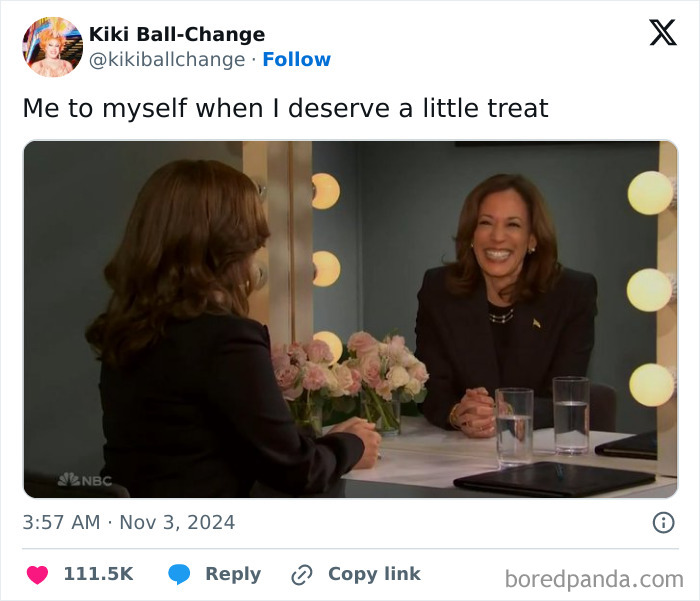
Task: Click the @kikiballchange handle
Action: (x=167, y=60)
